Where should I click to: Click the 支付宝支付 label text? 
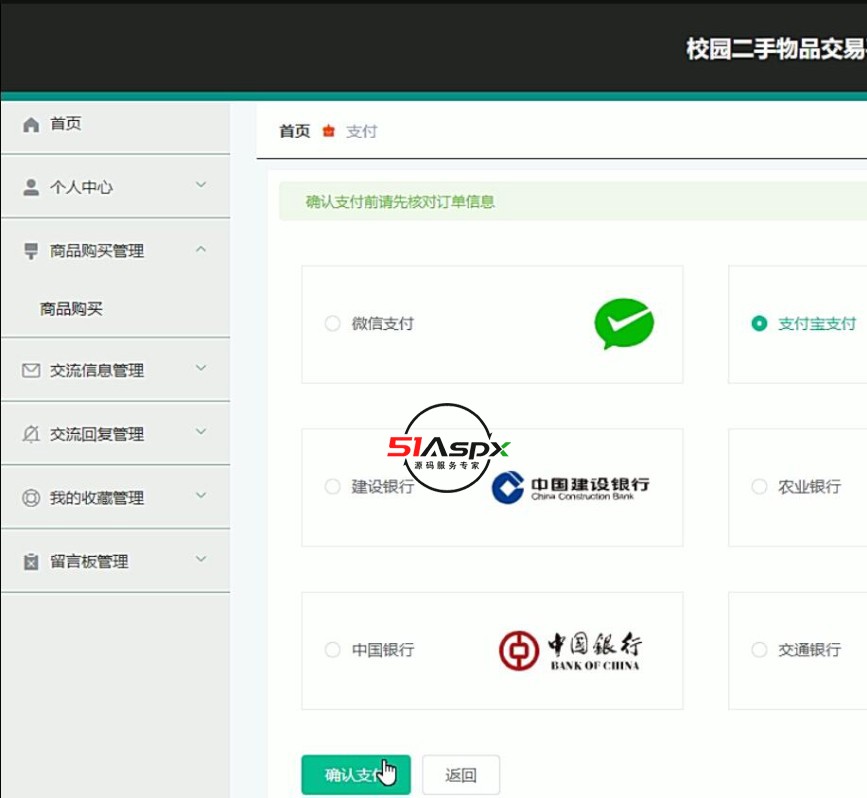(x=817, y=324)
